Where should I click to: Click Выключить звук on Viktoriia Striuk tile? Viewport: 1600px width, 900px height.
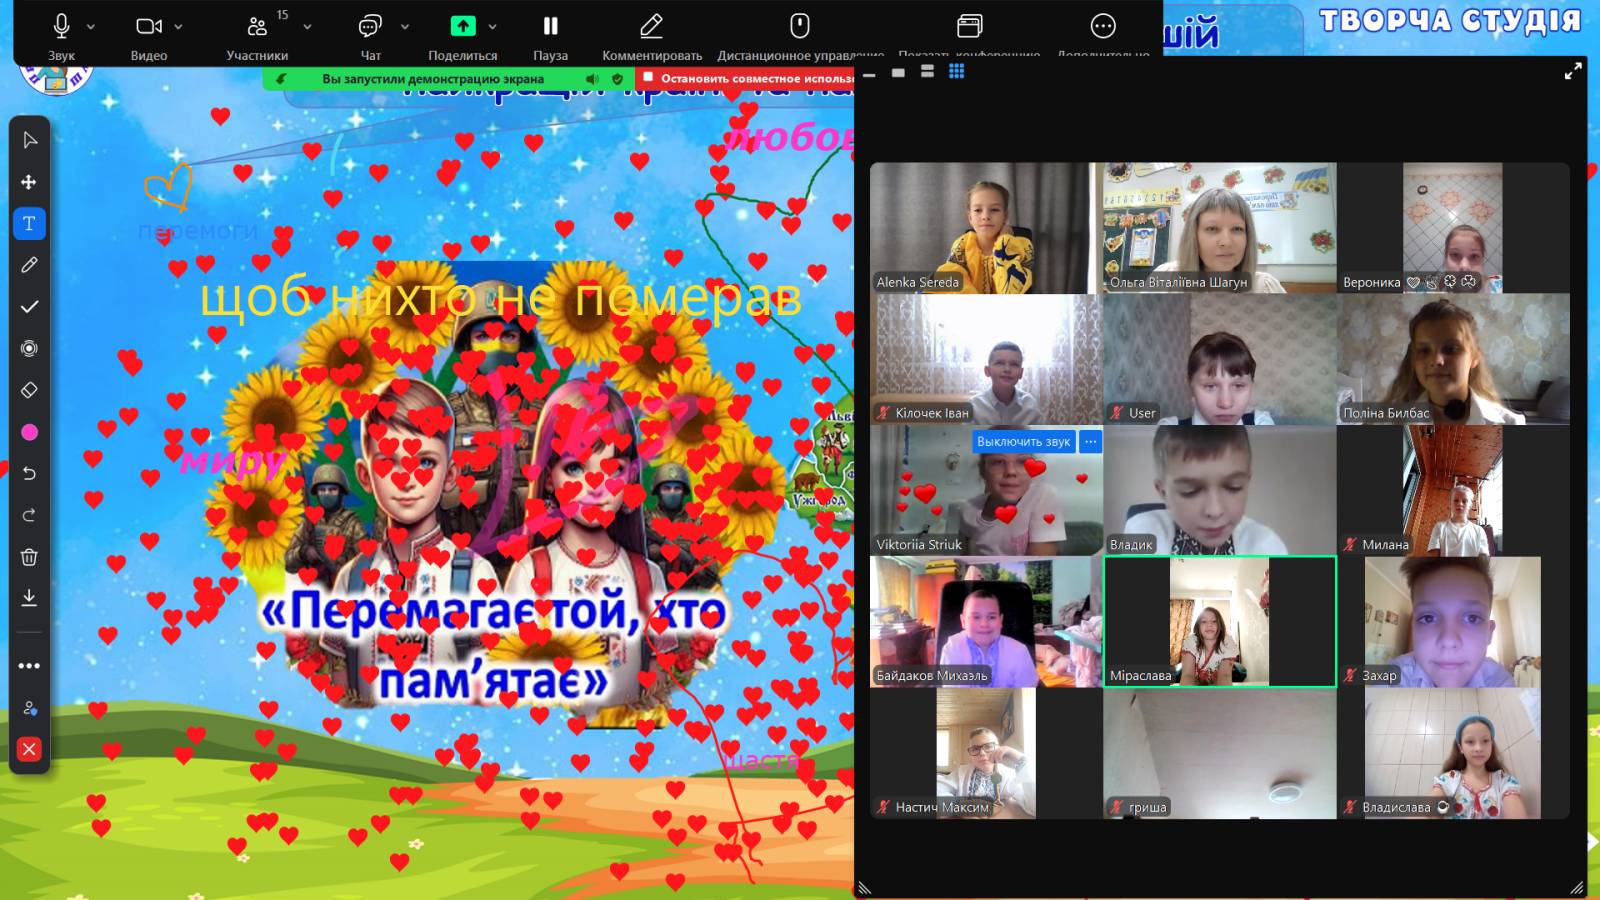click(x=1023, y=441)
